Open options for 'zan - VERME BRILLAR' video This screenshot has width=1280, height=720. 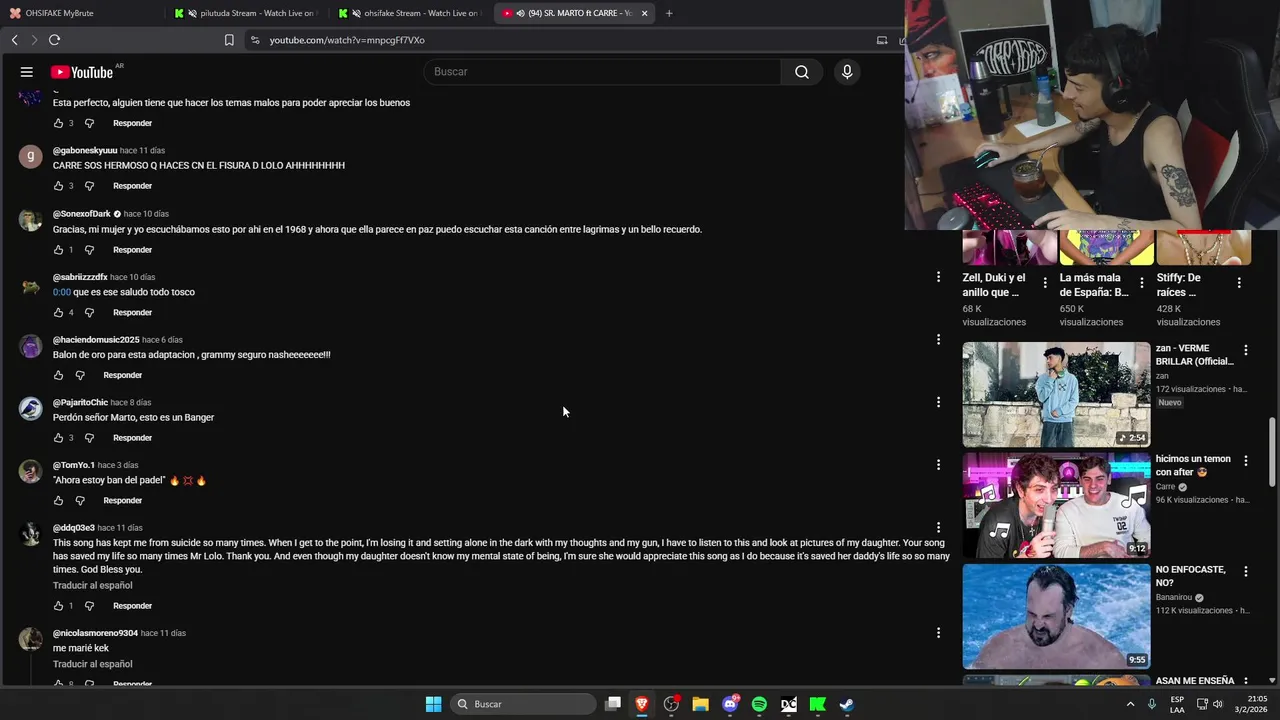pos(1246,350)
